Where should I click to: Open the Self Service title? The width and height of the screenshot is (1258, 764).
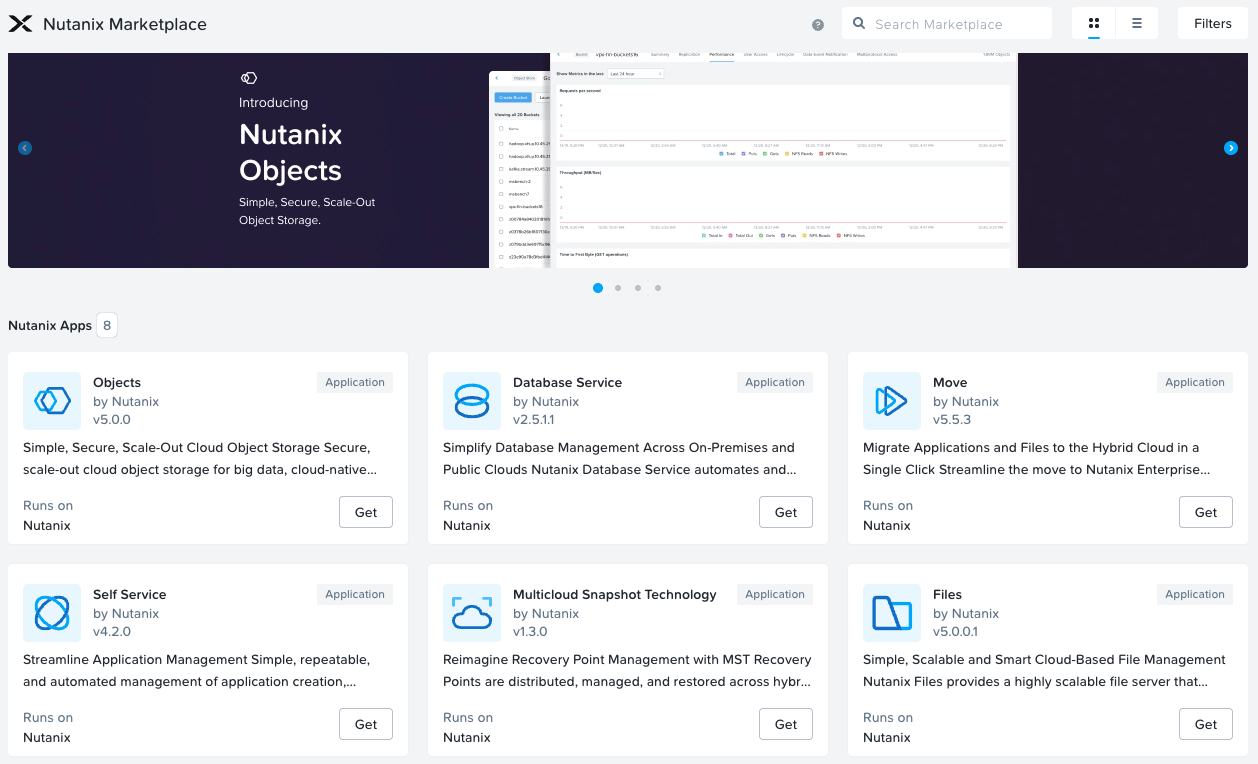(129, 594)
